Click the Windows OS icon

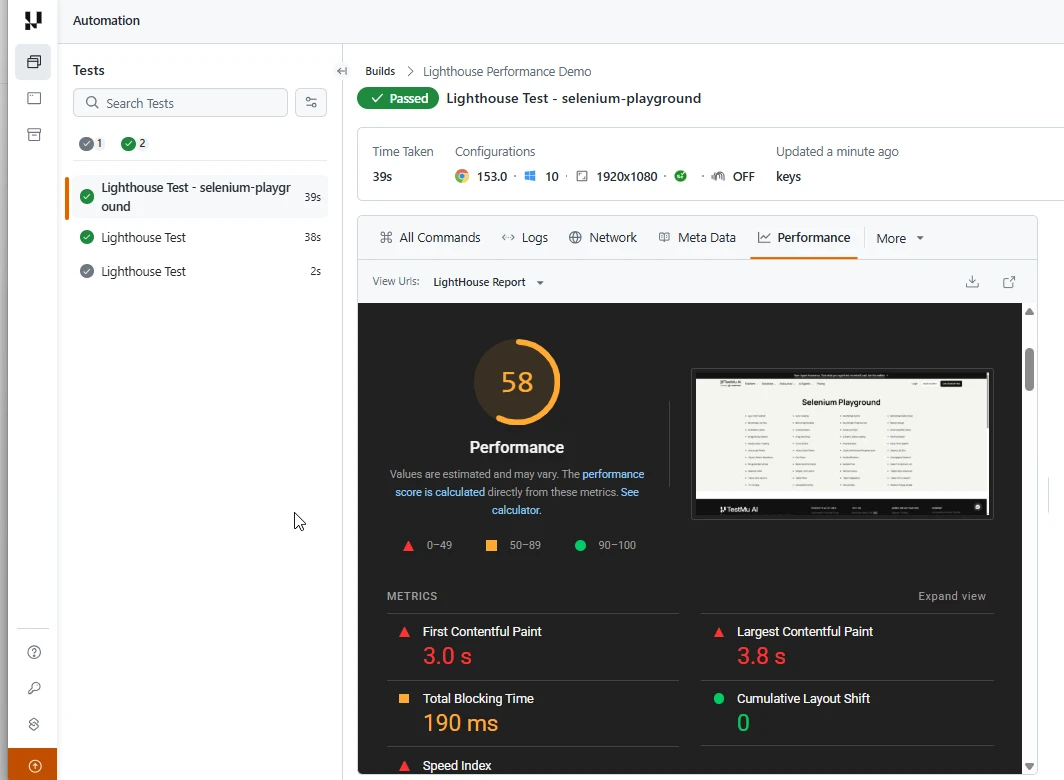coord(531,177)
